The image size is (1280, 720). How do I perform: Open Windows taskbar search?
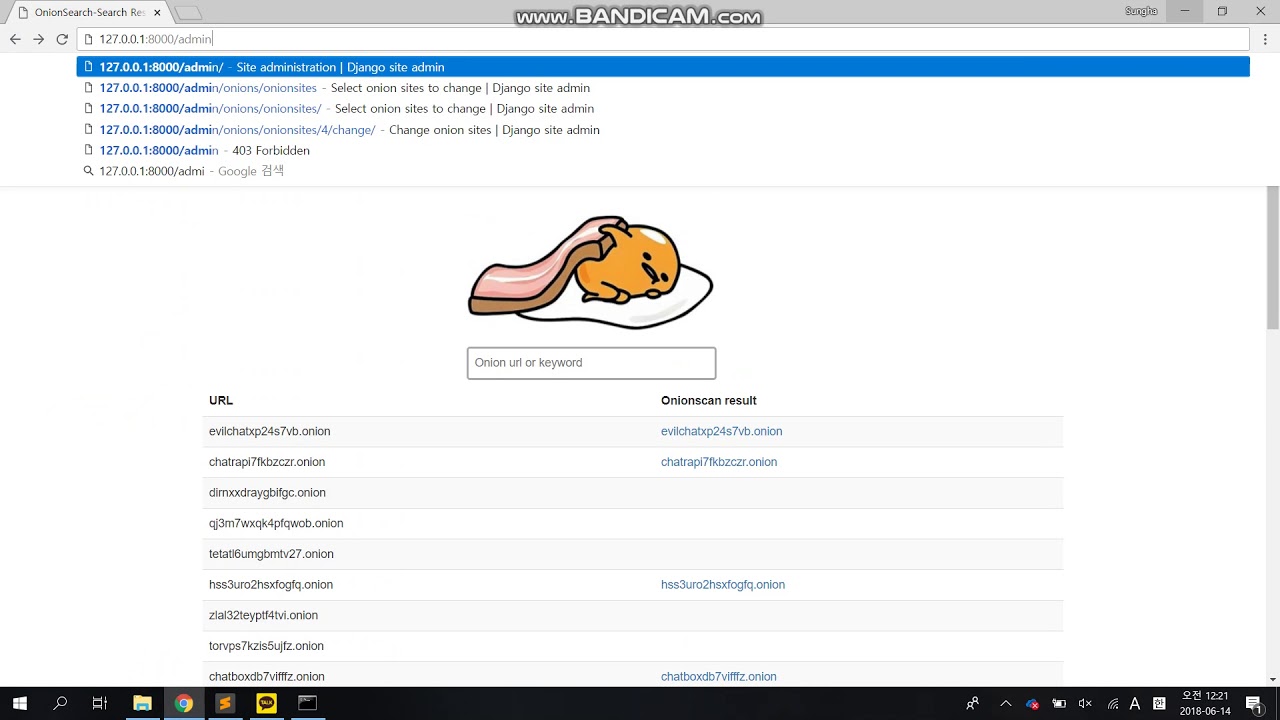point(60,703)
